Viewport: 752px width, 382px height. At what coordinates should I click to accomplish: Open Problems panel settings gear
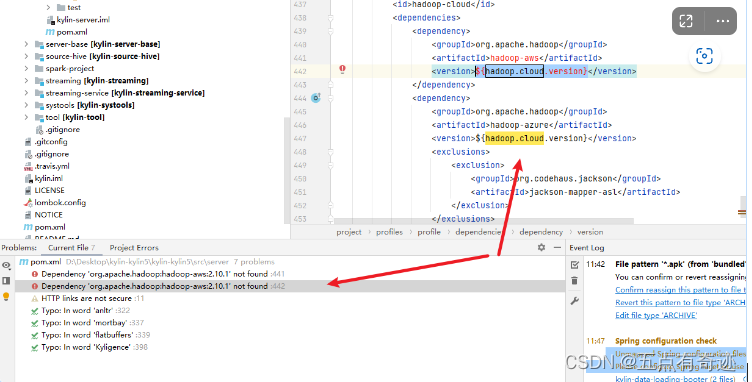tap(541, 247)
